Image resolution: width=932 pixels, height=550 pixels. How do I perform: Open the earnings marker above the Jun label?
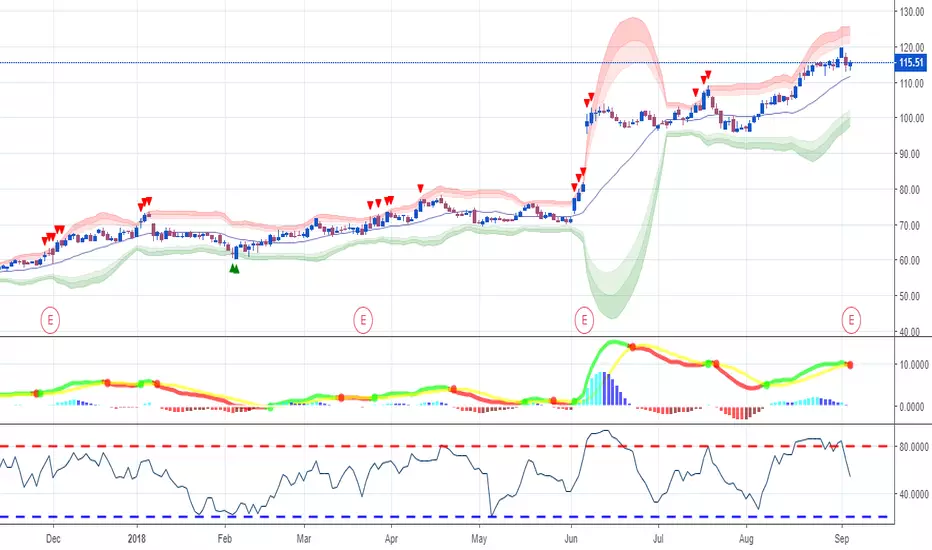point(584,320)
